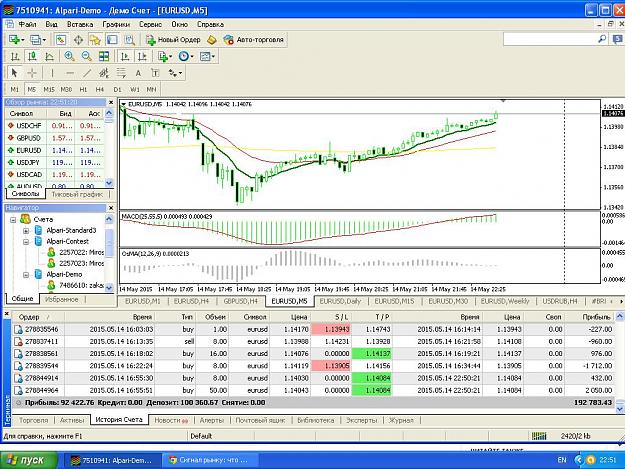Collapse the Alpari-Demo node
Viewport: 625px width, 469px height.
(26, 275)
